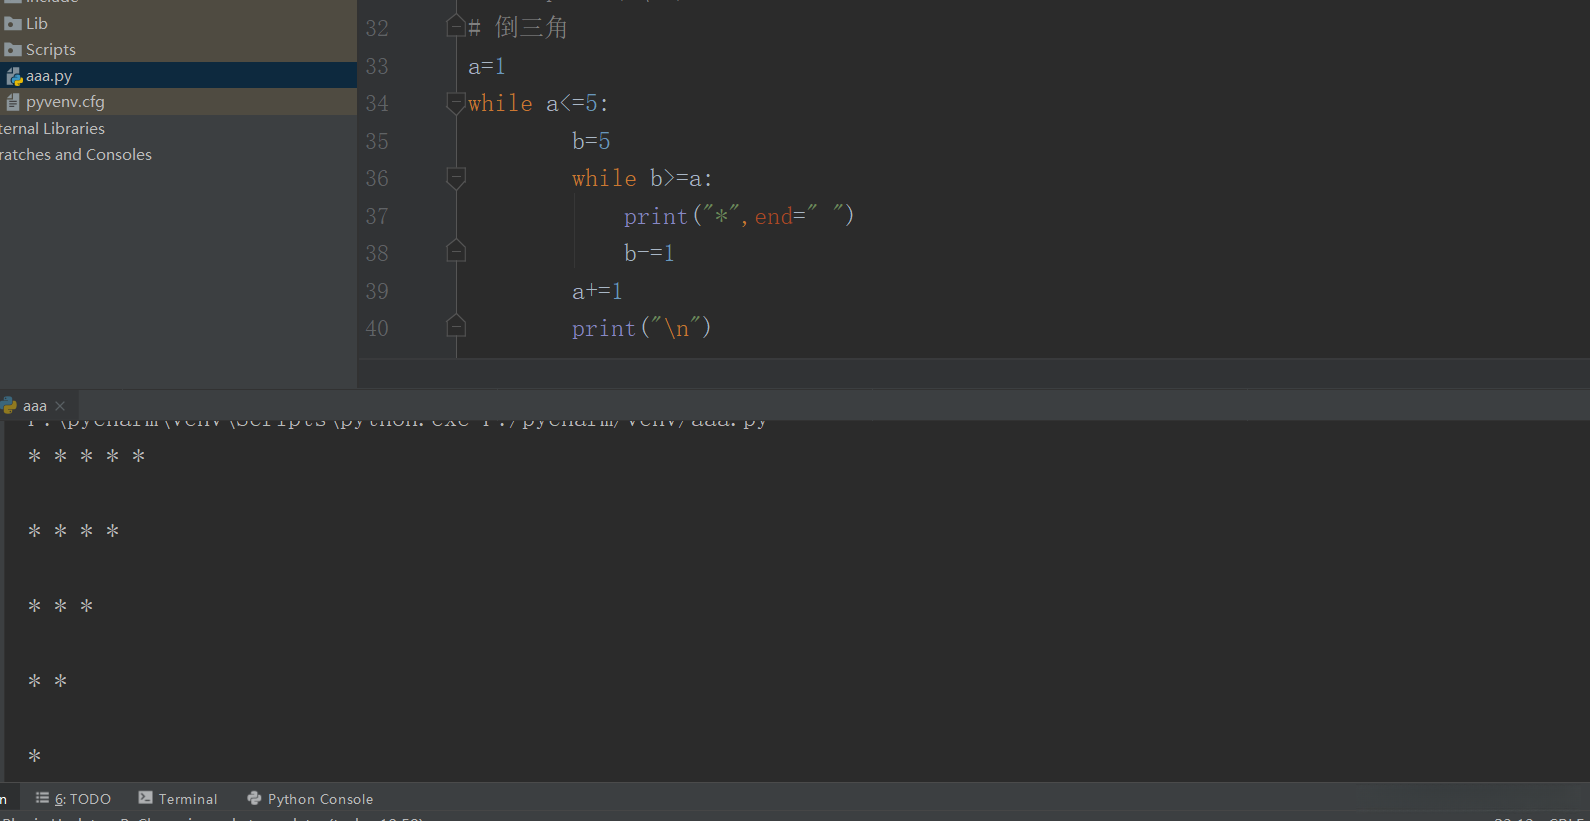Open the Python Console tool window

point(310,799)
